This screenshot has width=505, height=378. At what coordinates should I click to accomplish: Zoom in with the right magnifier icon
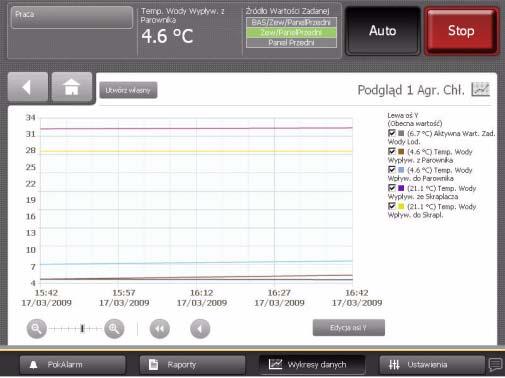(x=114, y=329)
